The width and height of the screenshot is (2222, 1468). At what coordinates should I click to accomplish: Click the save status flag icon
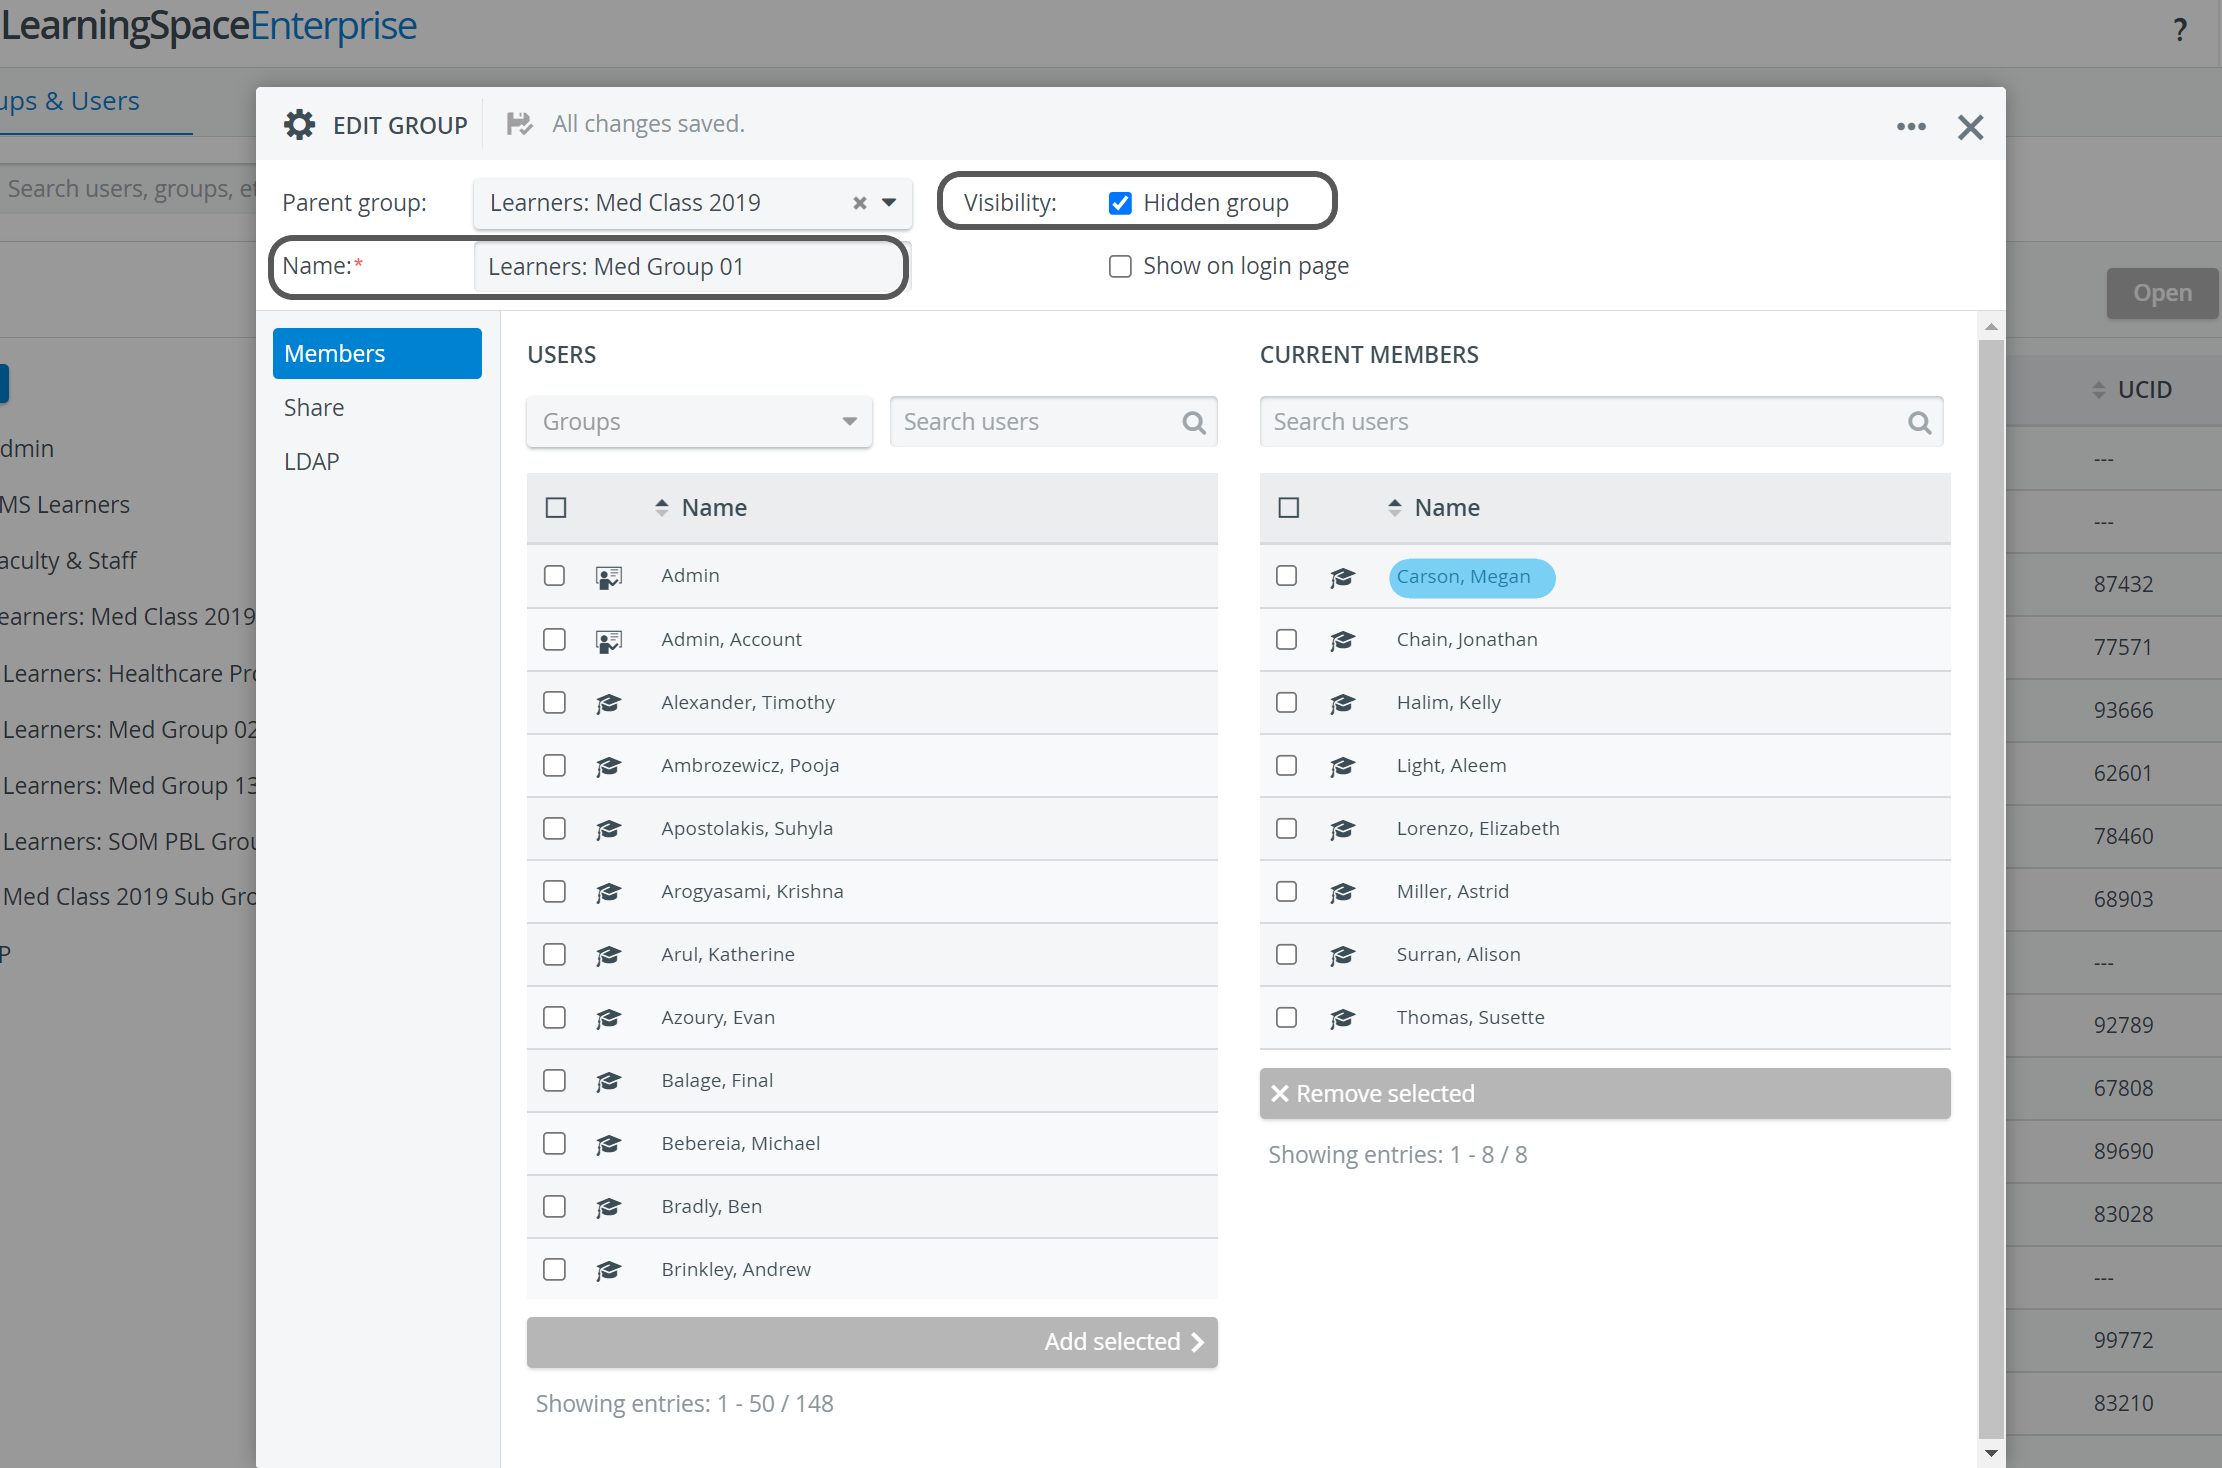(519, 124)
